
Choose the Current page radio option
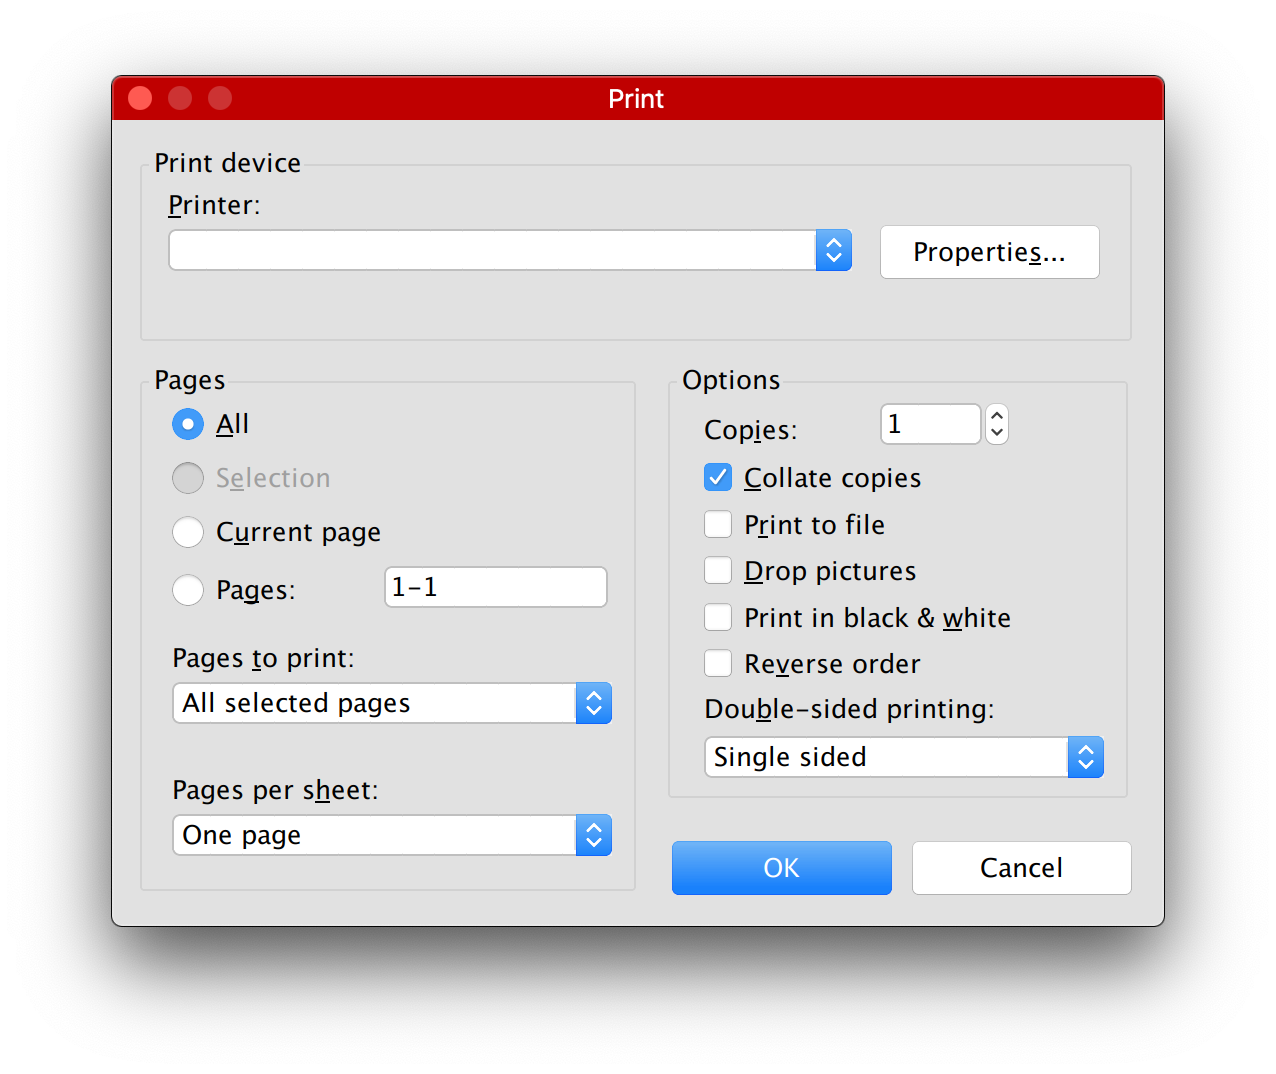tap(188, 532)
